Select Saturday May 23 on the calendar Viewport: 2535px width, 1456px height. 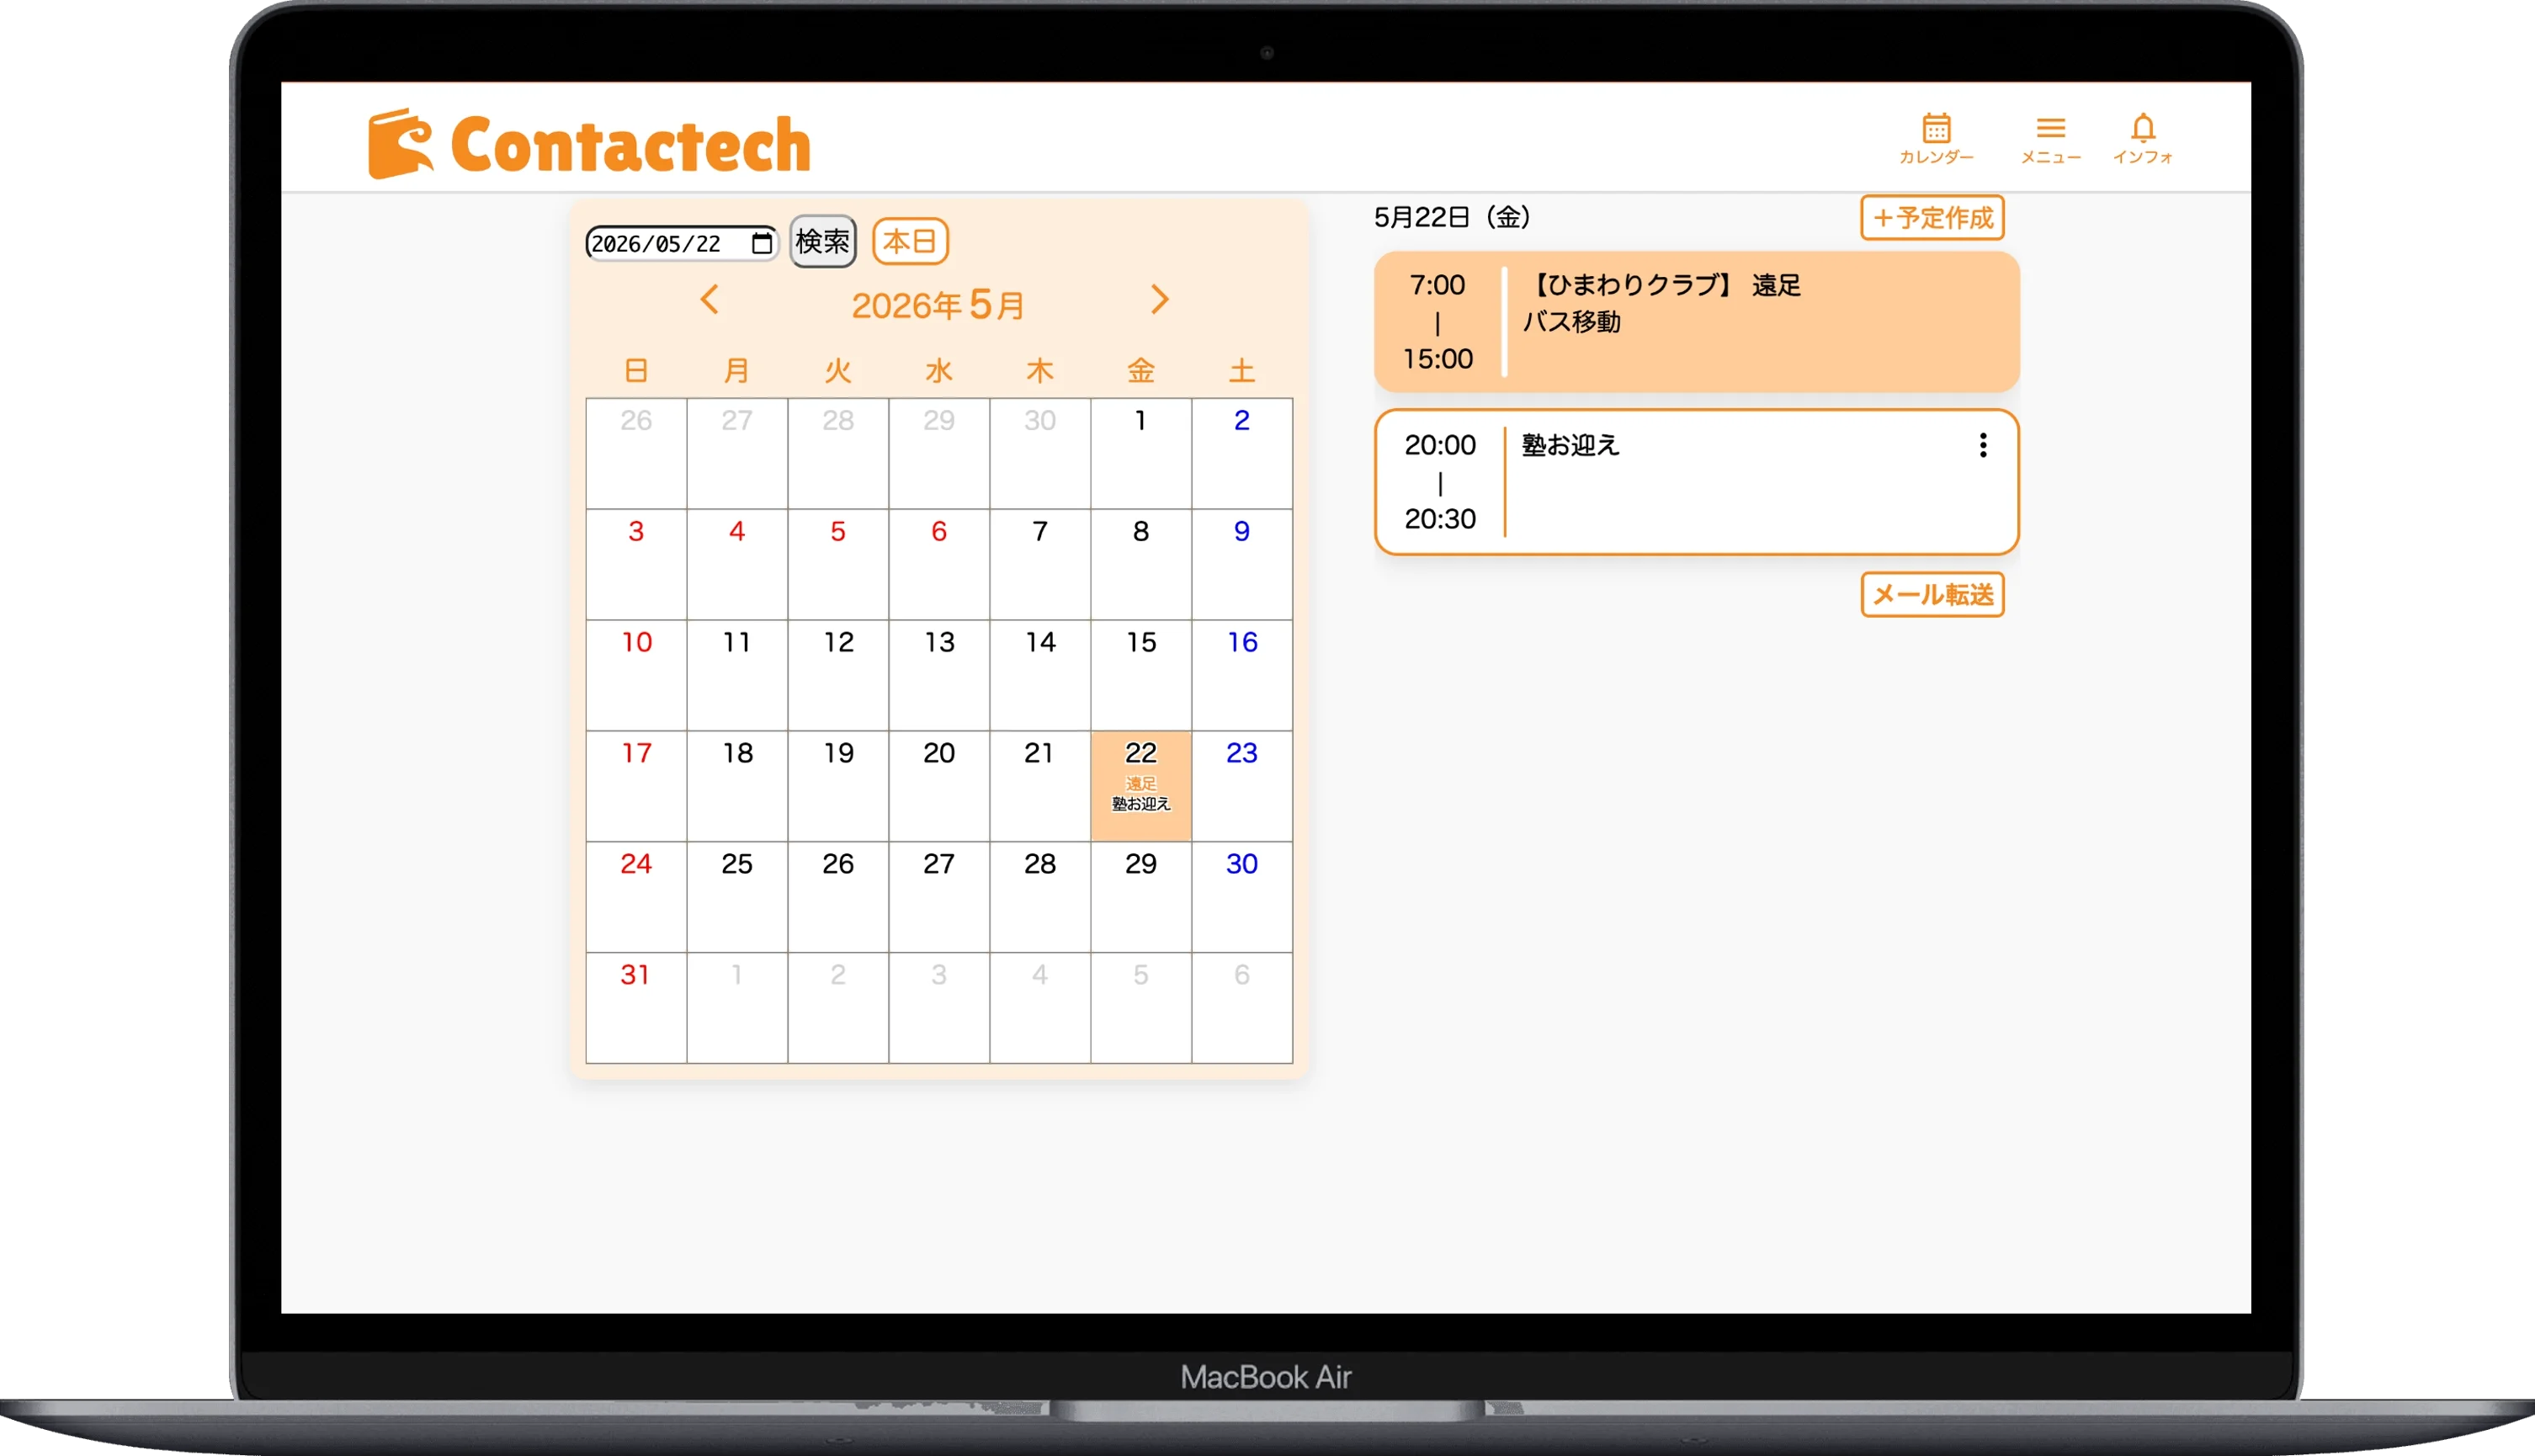pyautogui.click(x=1242, y=786)
